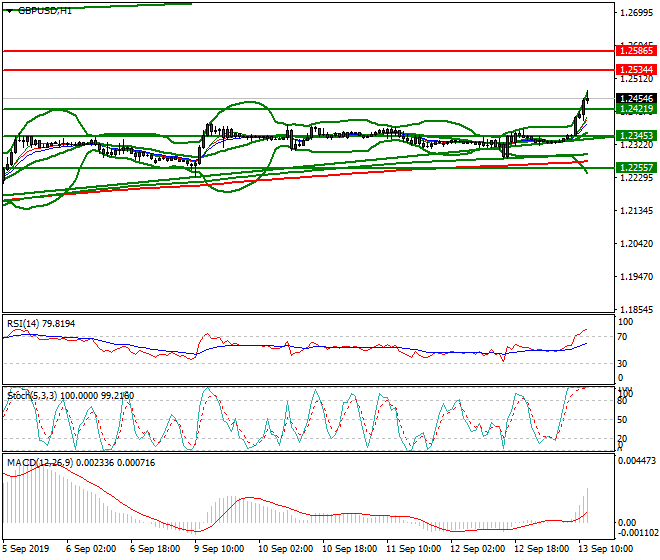Click the MACD(12,26,9) indicator label

[x=81, y=463]
